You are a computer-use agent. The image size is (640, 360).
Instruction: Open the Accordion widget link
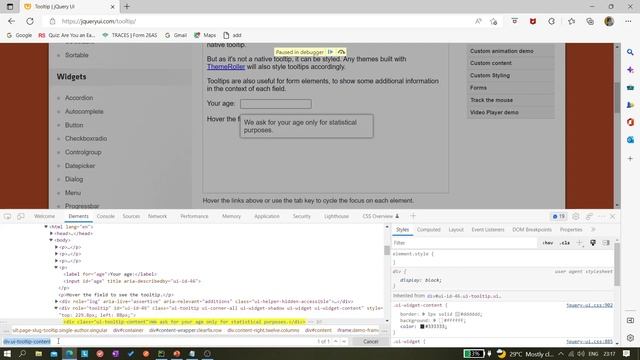(x=79, y=98)
